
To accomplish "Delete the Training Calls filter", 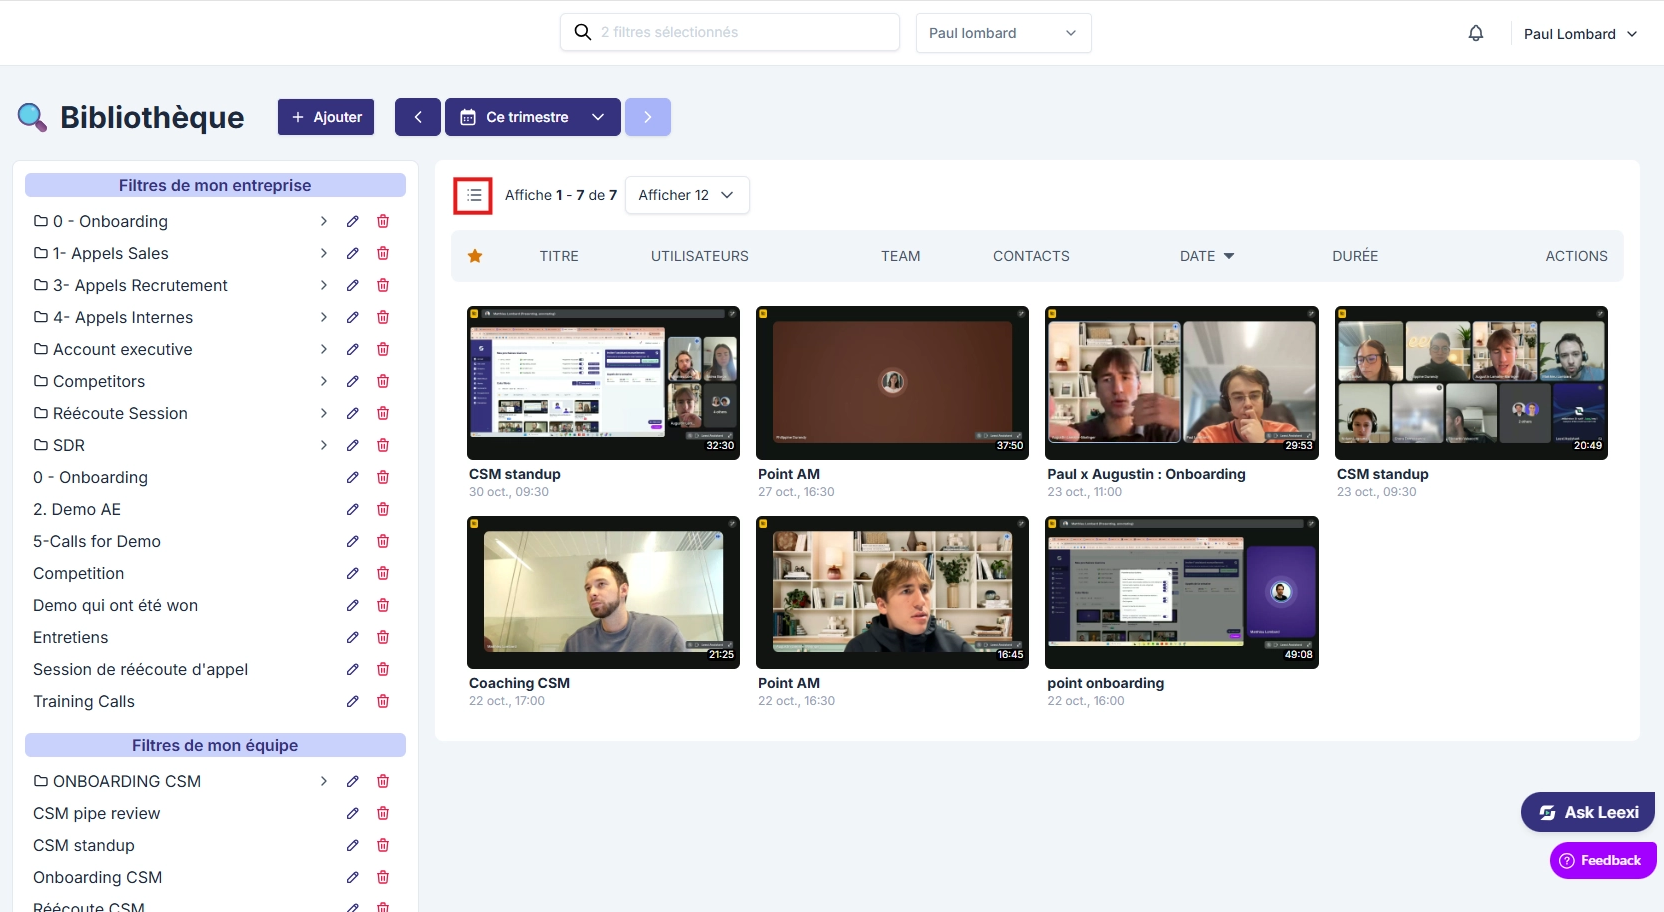I will [x=383, y=701].
